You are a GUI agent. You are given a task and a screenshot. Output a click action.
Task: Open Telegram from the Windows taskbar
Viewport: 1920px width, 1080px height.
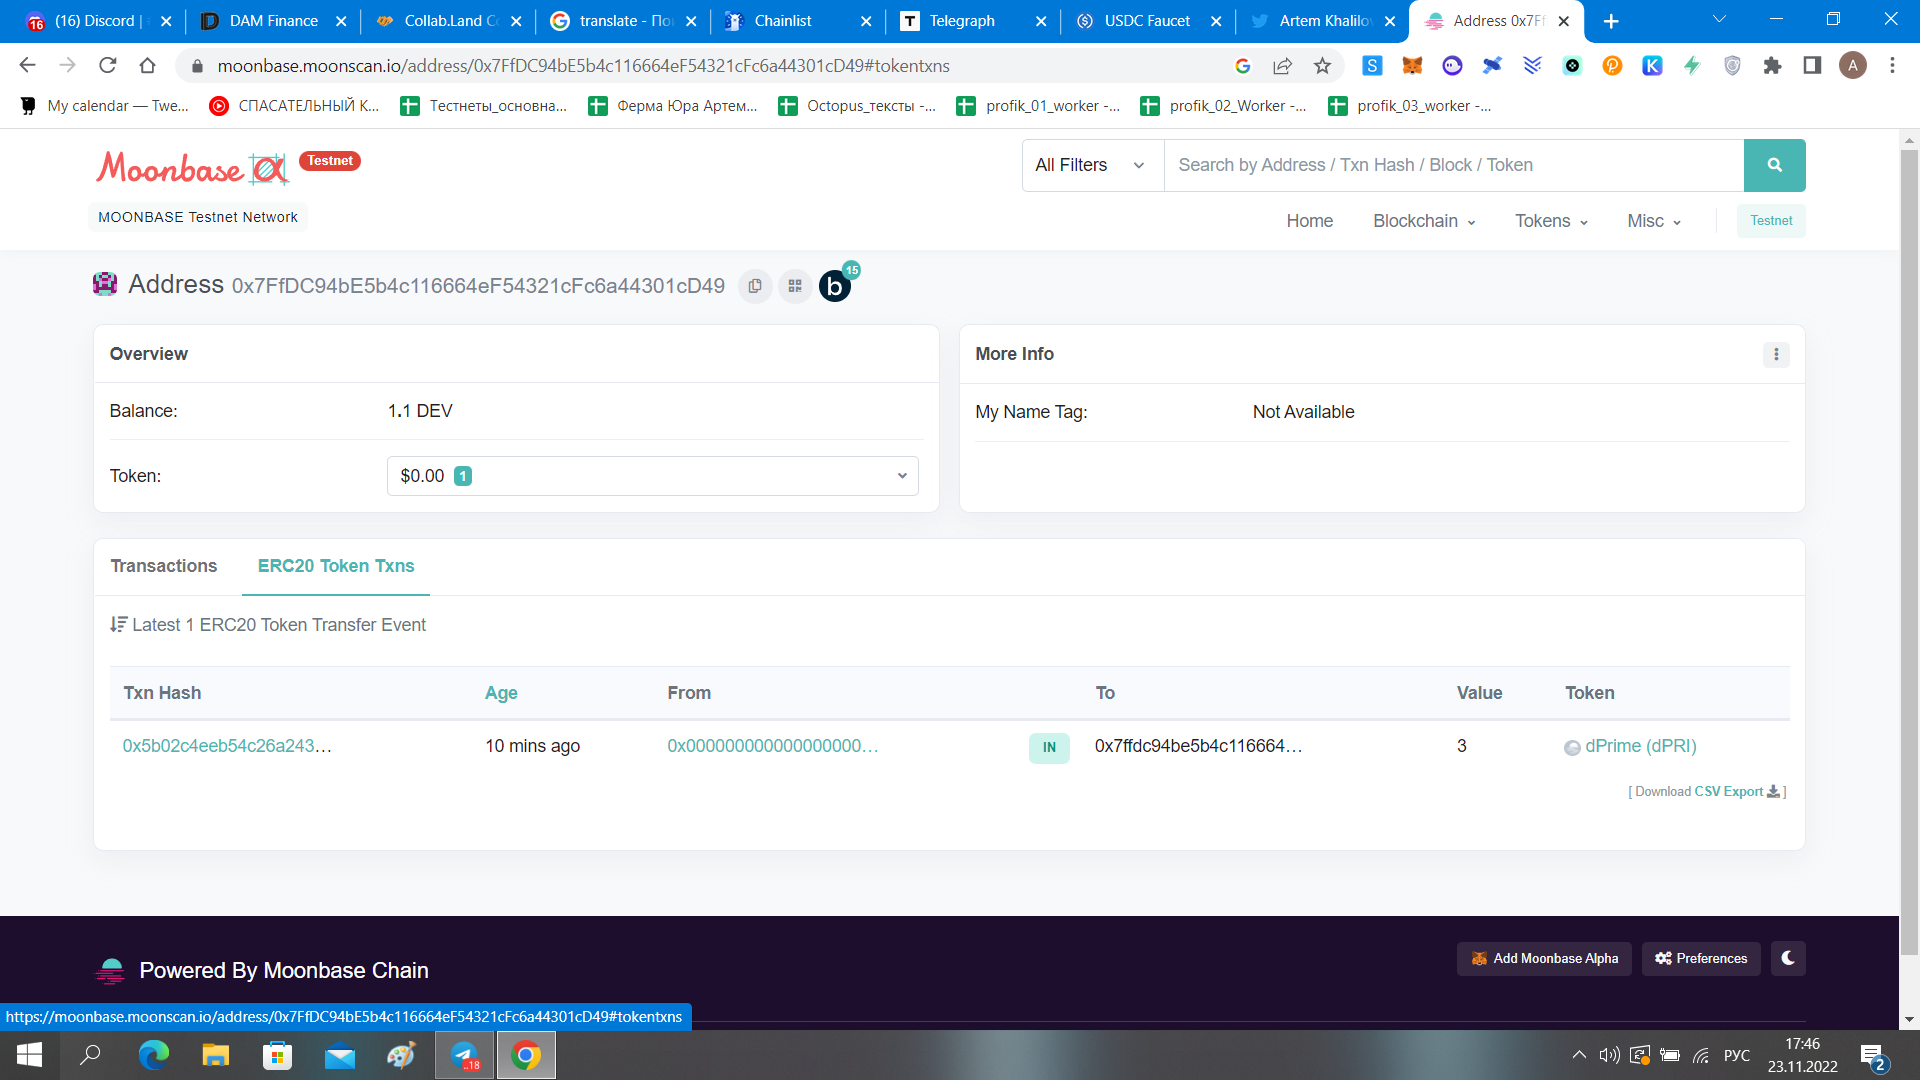tap(464, 1055)
